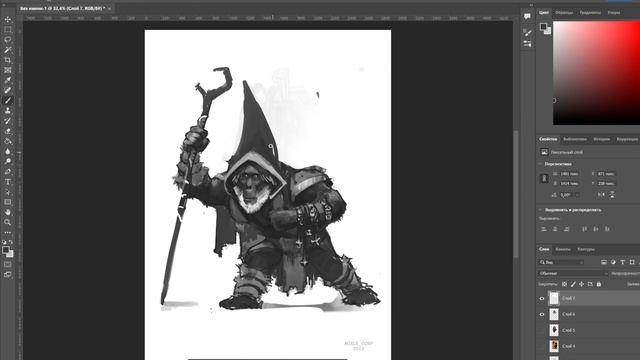Switch to the Градиенты tab
640x360 pixels.
[590, 13]
